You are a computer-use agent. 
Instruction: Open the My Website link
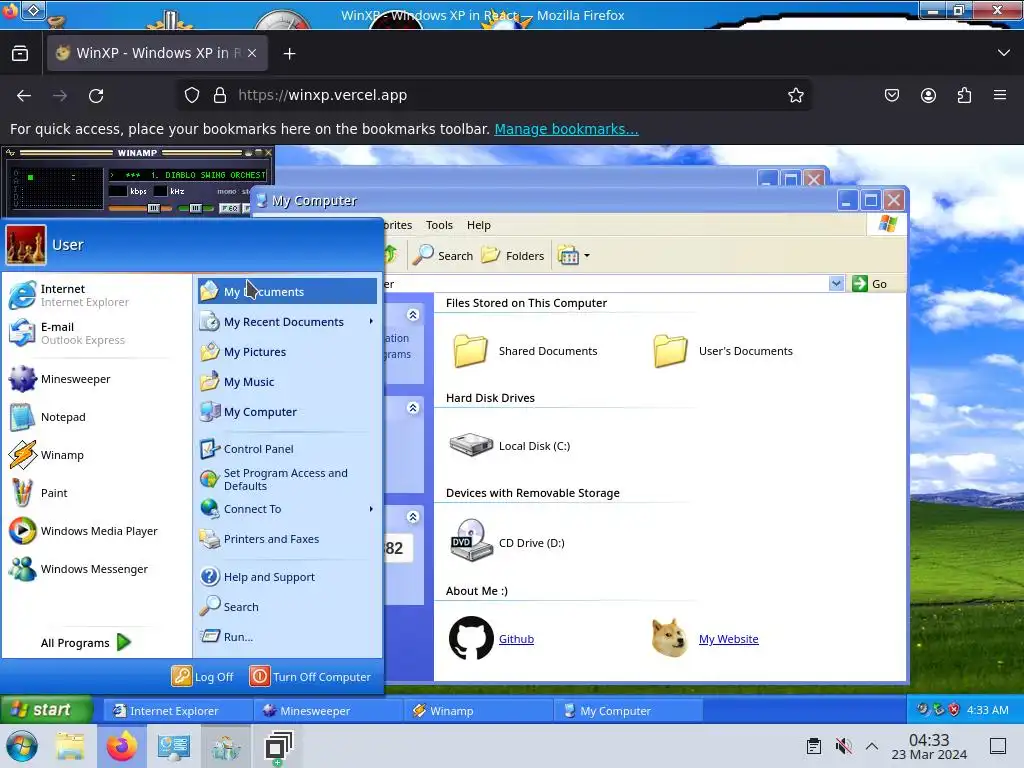point(728,639)
